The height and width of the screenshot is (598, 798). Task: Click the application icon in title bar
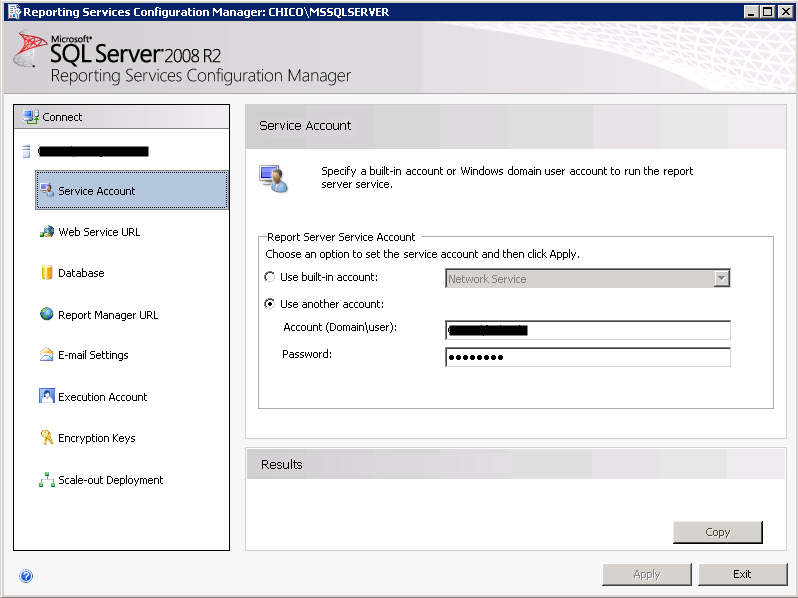14,12
